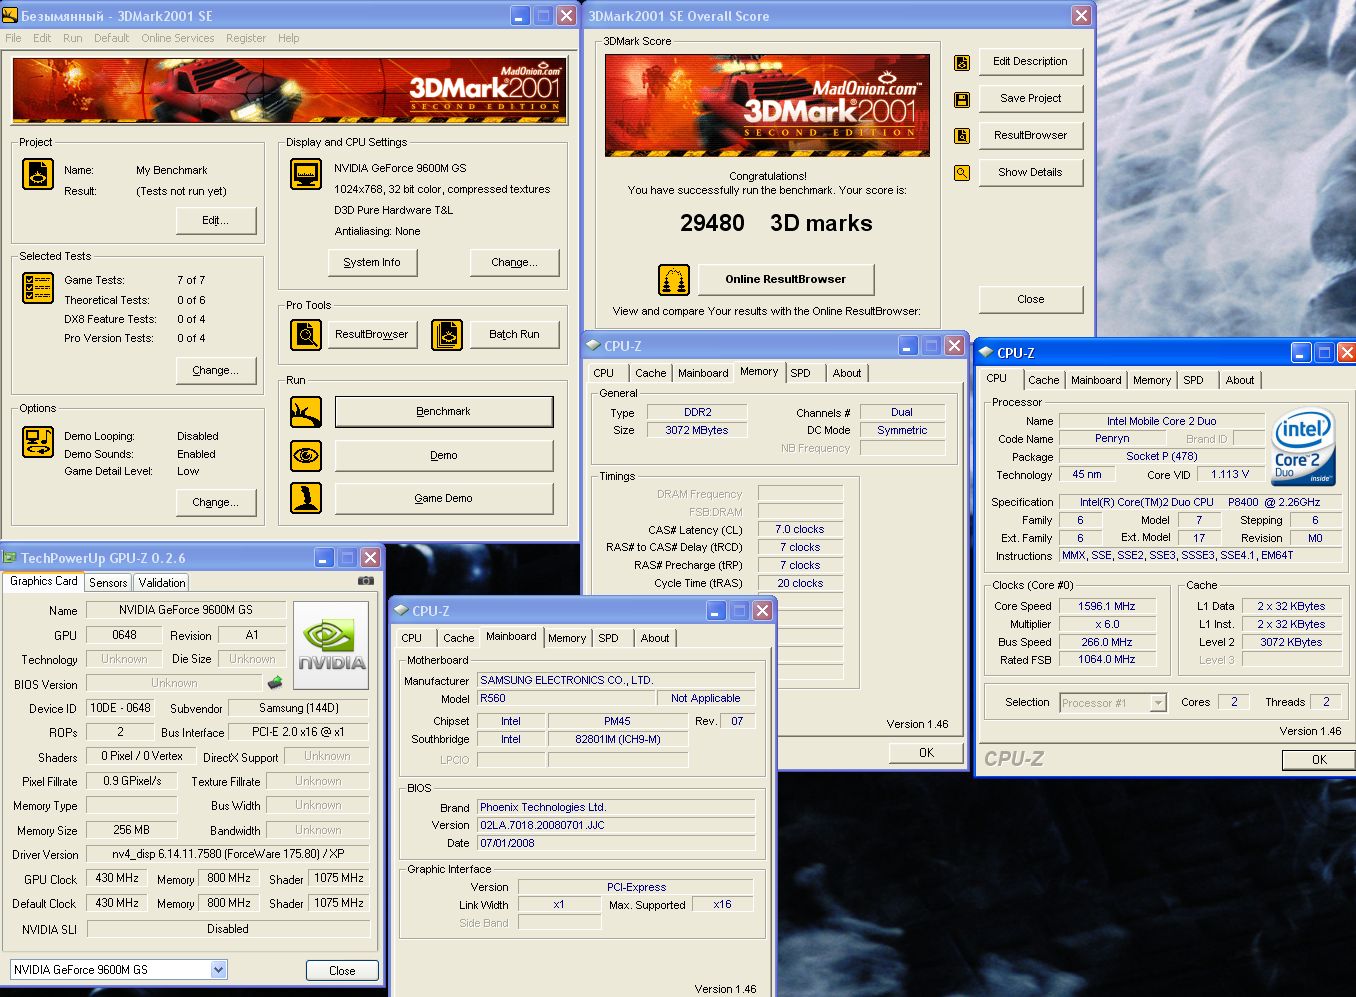Click Change... in the Options section
The width and height of the screenshot is (1356, 997).
click(x=216, y=502)
